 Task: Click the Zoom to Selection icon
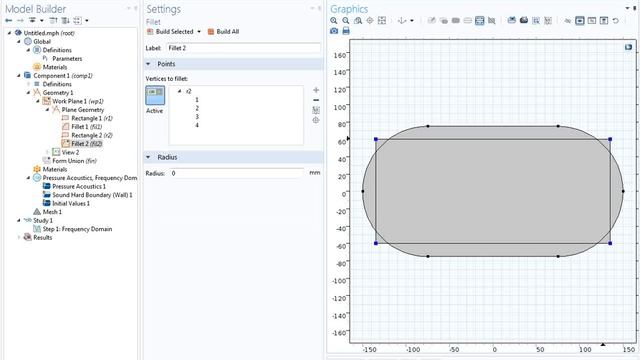point(370,20)
